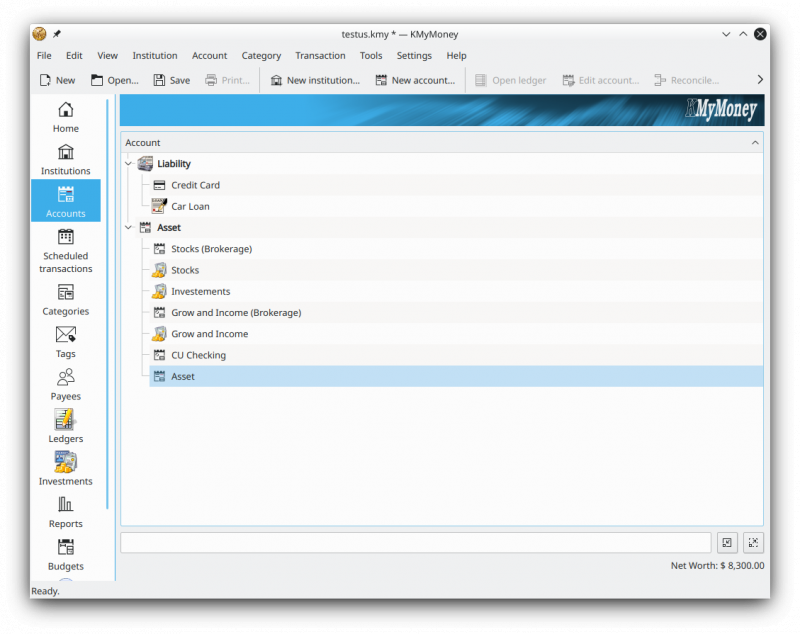Open the View menu
800x634 pixels.
[x=107, y=56]
